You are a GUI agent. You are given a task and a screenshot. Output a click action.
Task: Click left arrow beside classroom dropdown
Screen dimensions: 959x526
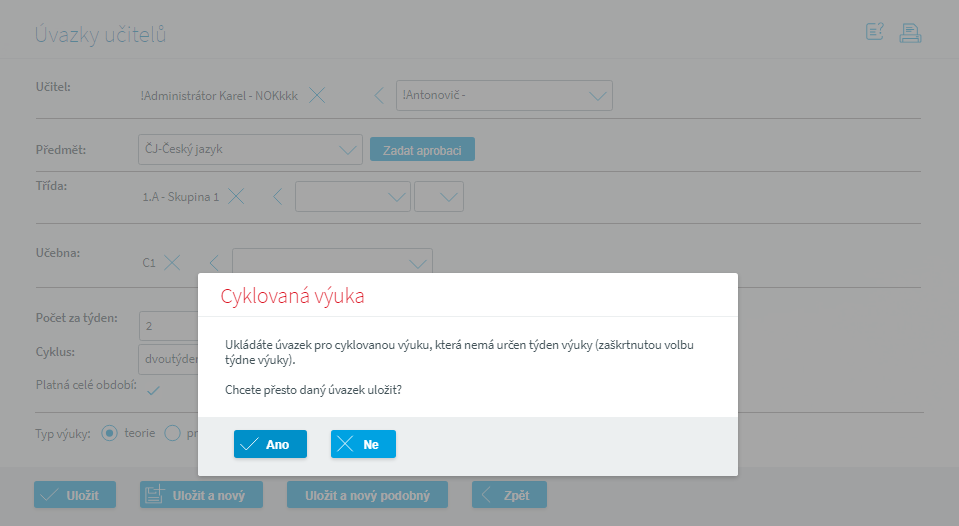[x=213, y=263]
